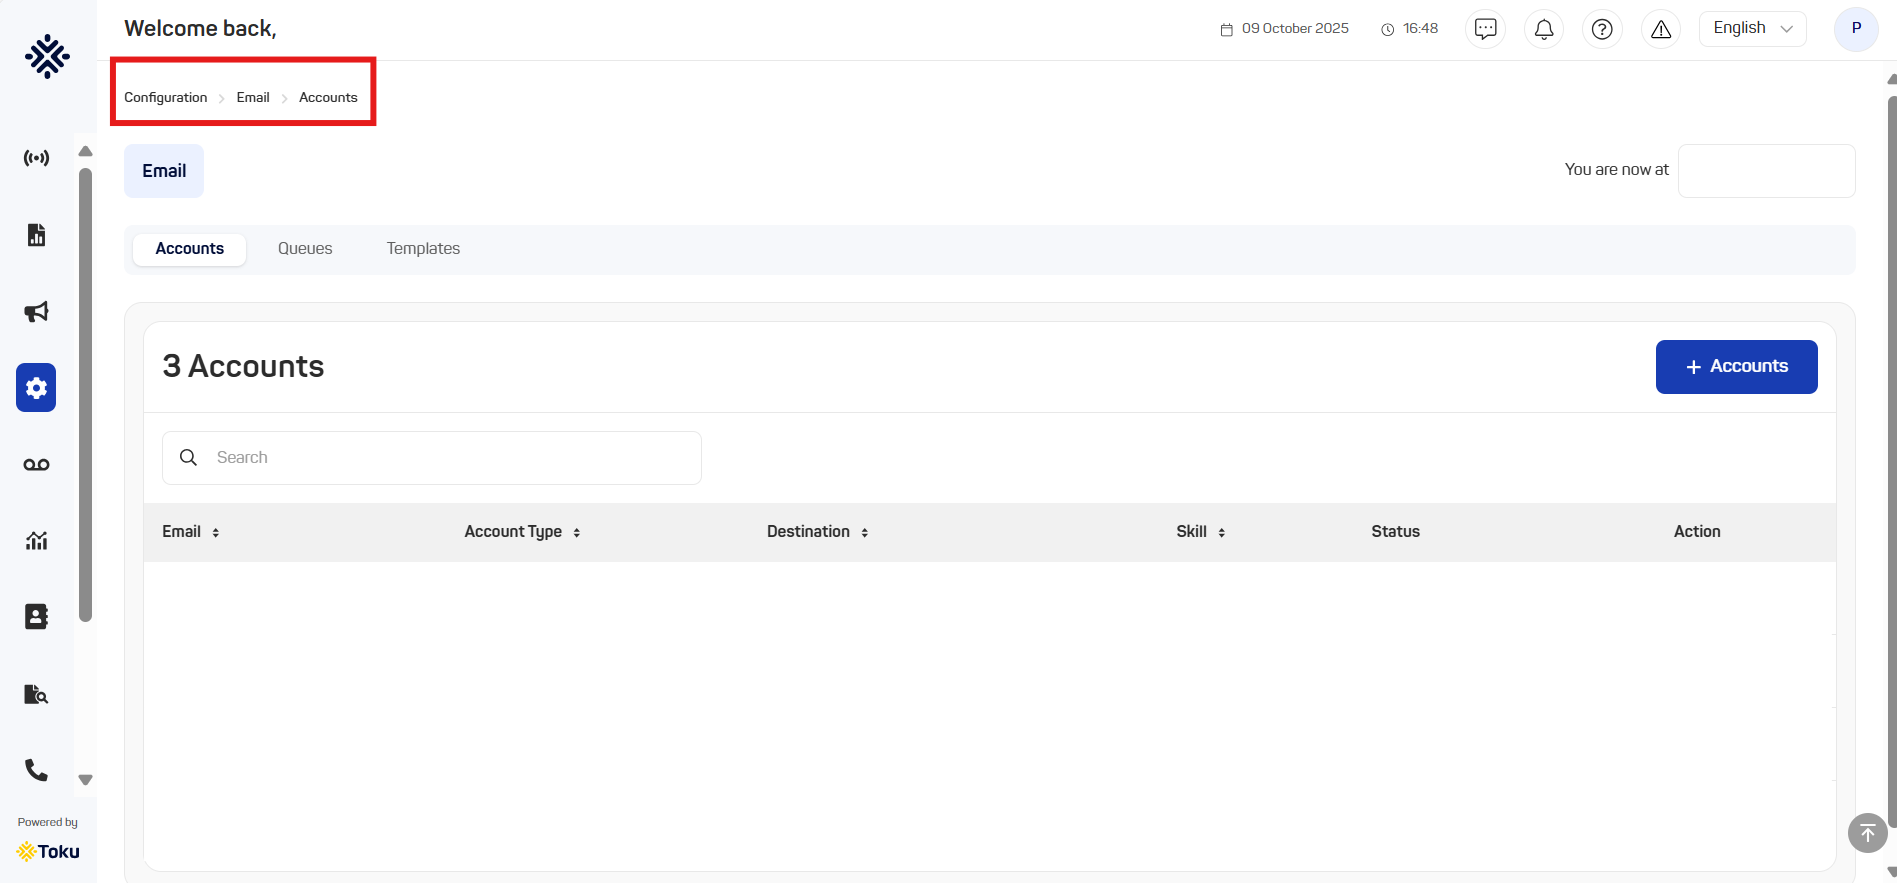Viewport: 1897px width, 883px height.
Task: Click the scroll-to-top arrow button
Action: (1867, 833)
